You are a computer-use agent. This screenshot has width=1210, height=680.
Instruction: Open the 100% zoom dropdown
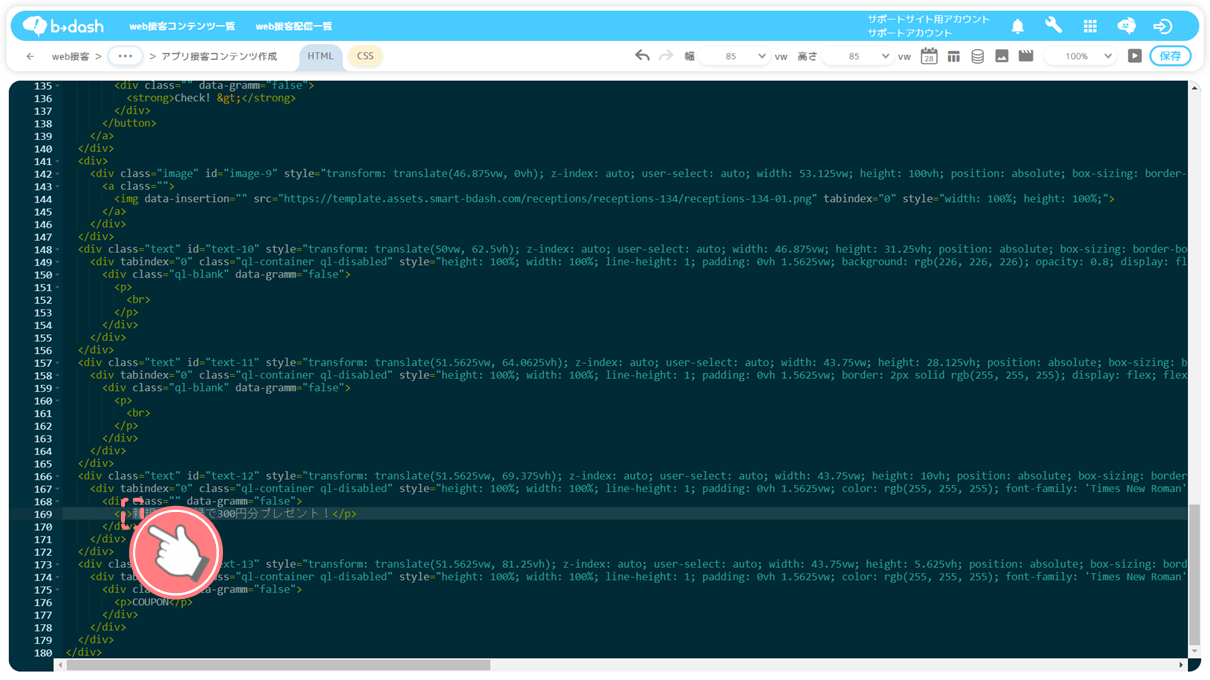1080,56
